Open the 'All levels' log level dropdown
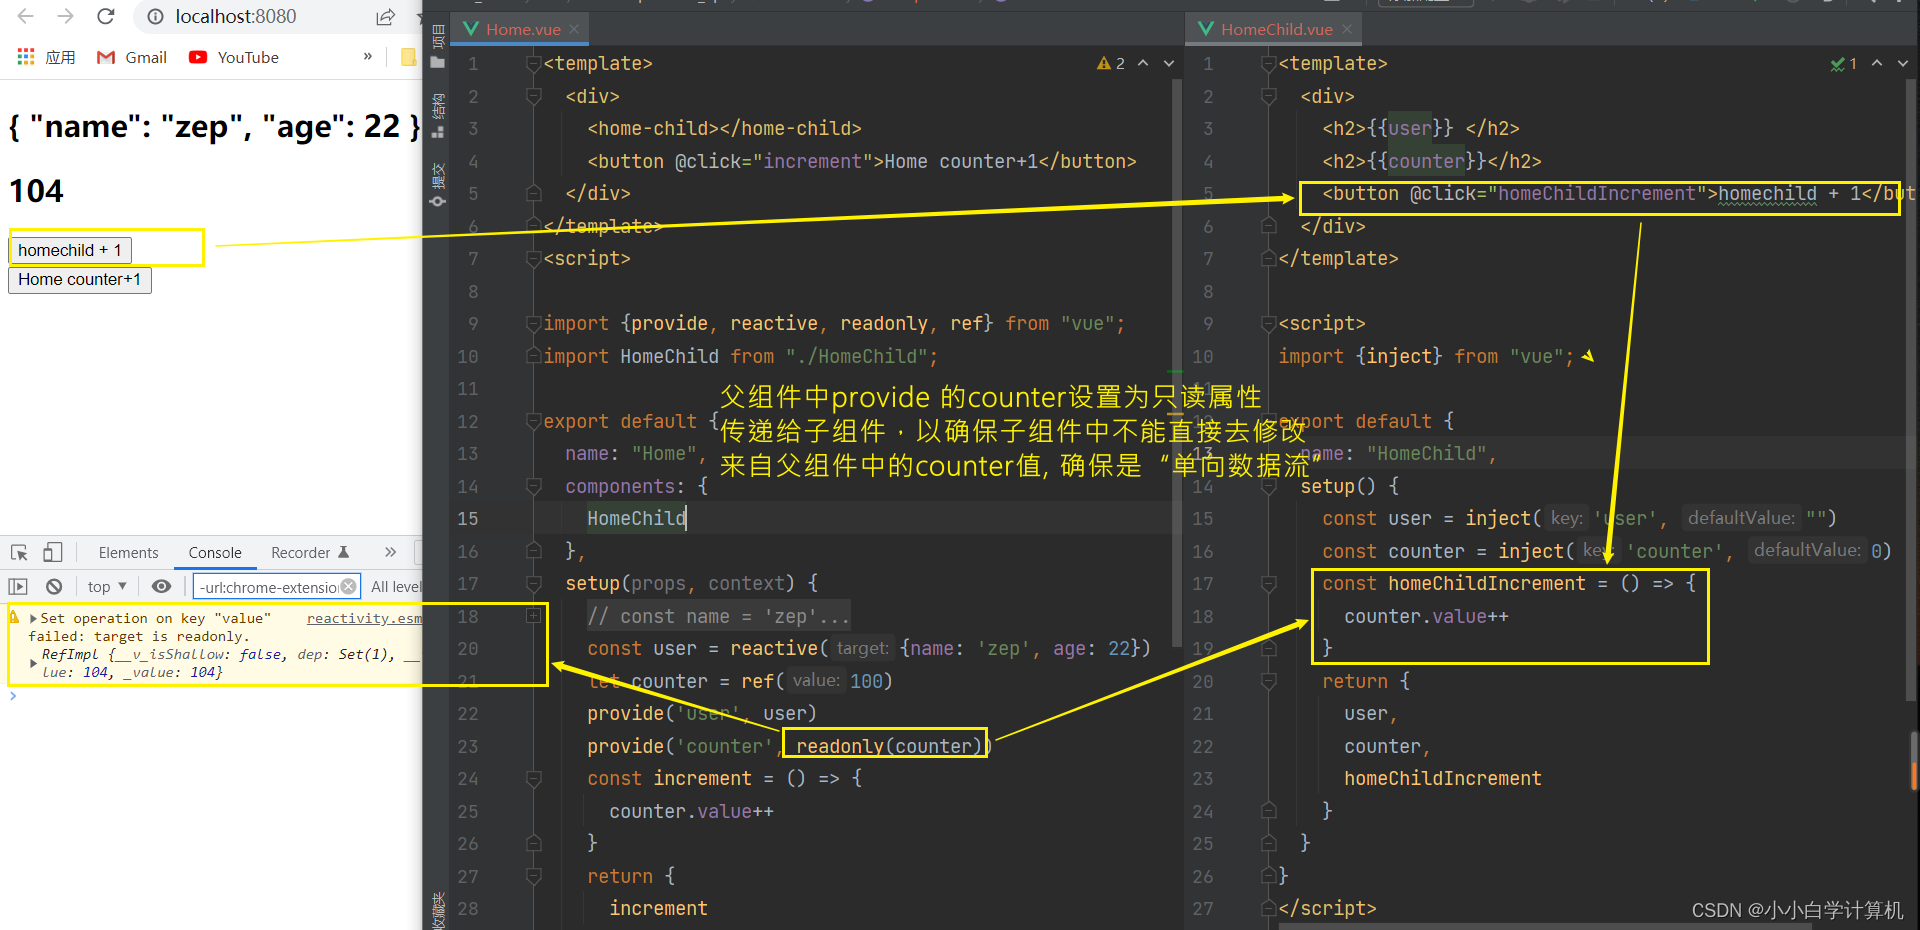The width and height of the screenshot is (1920, 930). [396, 587]
